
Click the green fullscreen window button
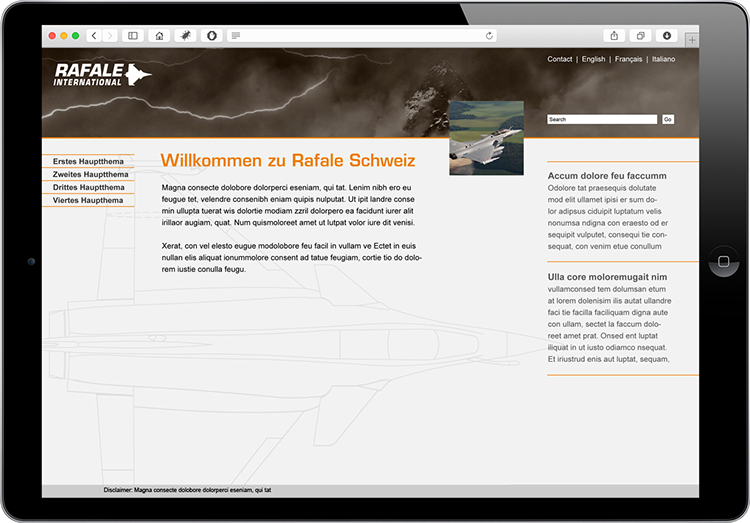[x=75, y=35]
